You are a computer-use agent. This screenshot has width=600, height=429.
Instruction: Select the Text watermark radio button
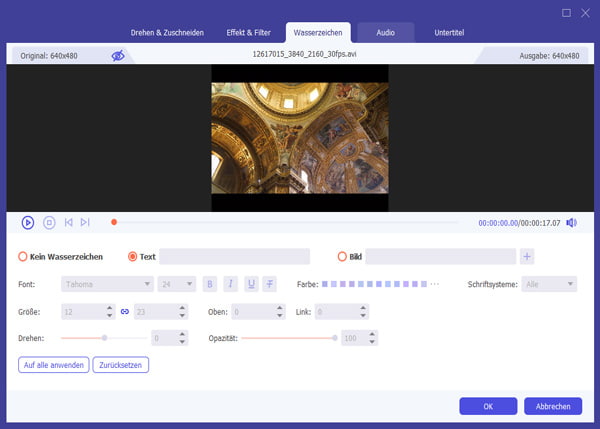132,257
